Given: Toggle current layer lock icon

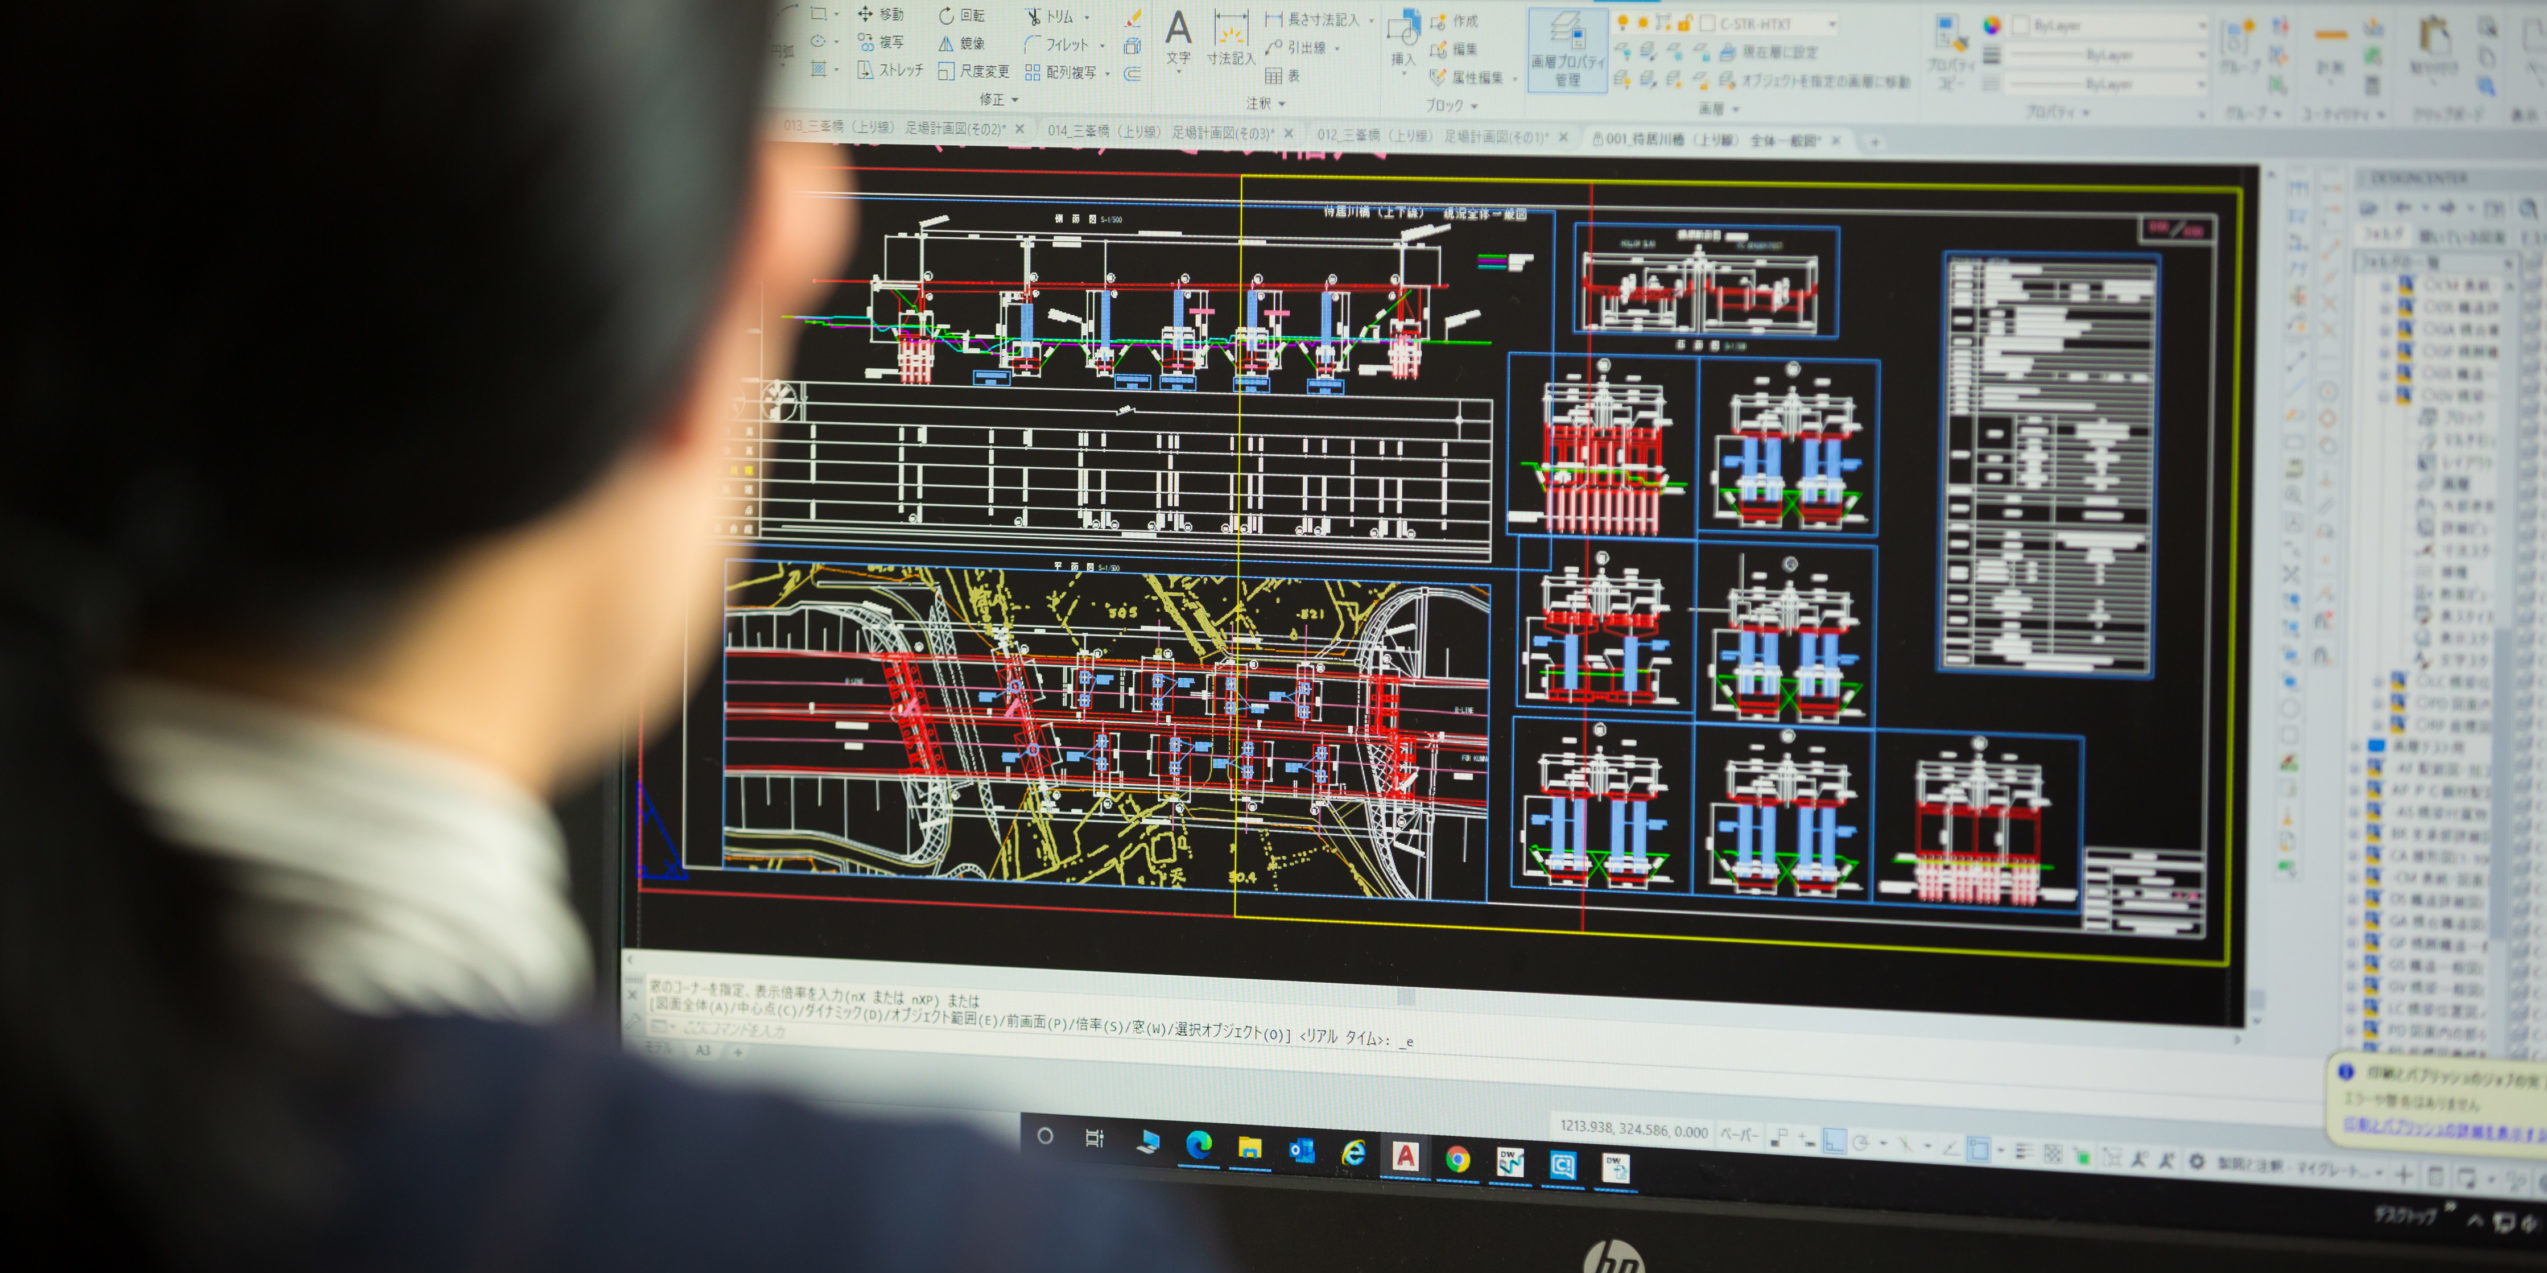Looking at the screenshot, I should coord(1684,23).
